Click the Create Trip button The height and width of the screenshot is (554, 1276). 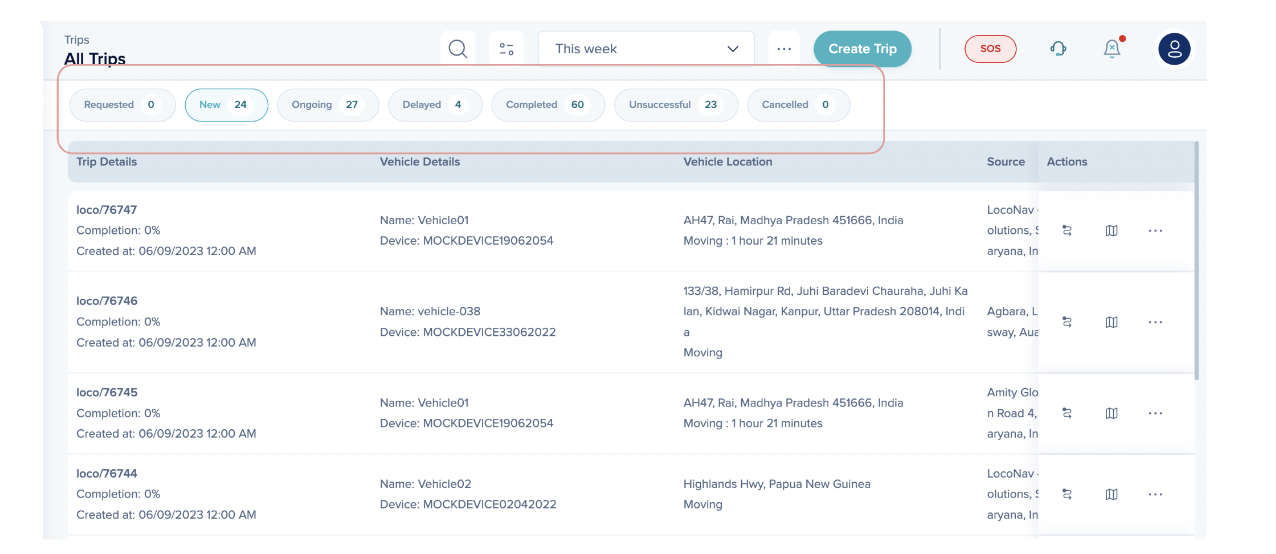tap(862, 49)
